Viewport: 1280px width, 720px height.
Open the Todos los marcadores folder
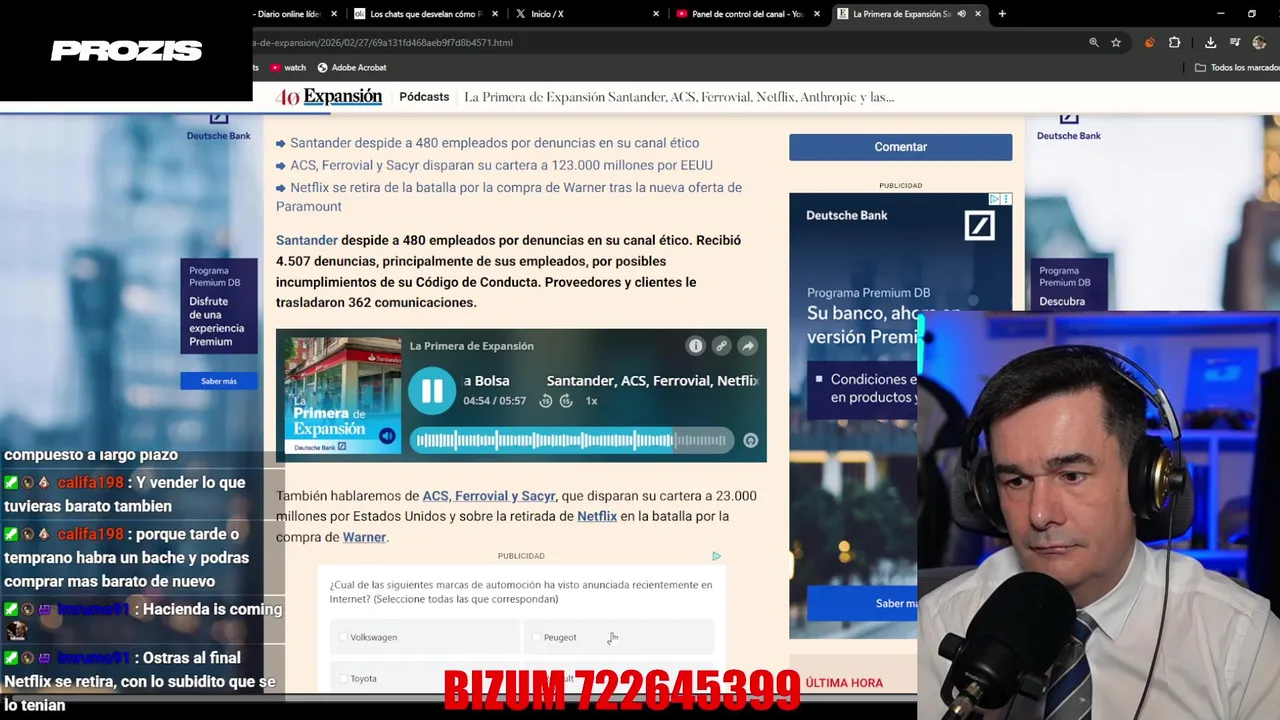tap(1237, 68)
